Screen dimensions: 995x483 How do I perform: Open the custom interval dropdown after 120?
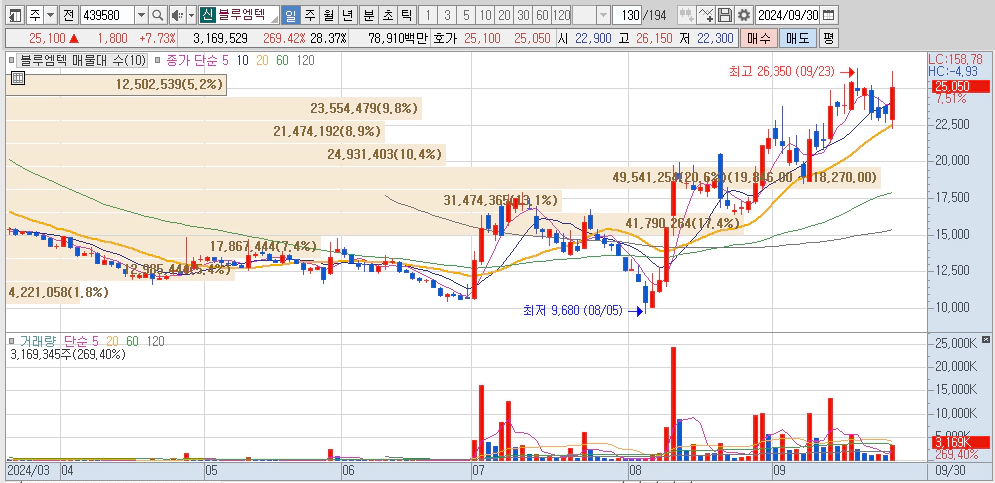603,15
